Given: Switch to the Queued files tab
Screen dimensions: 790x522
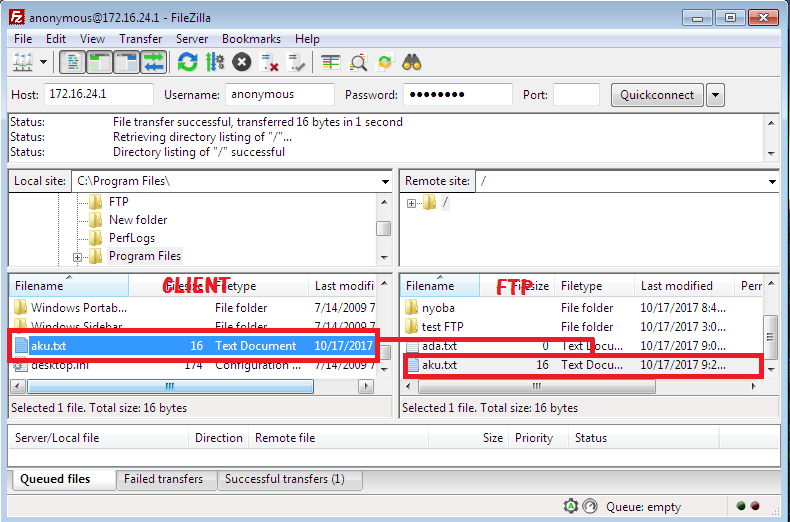Looking at the screenshot, I should tap(62, 479).
